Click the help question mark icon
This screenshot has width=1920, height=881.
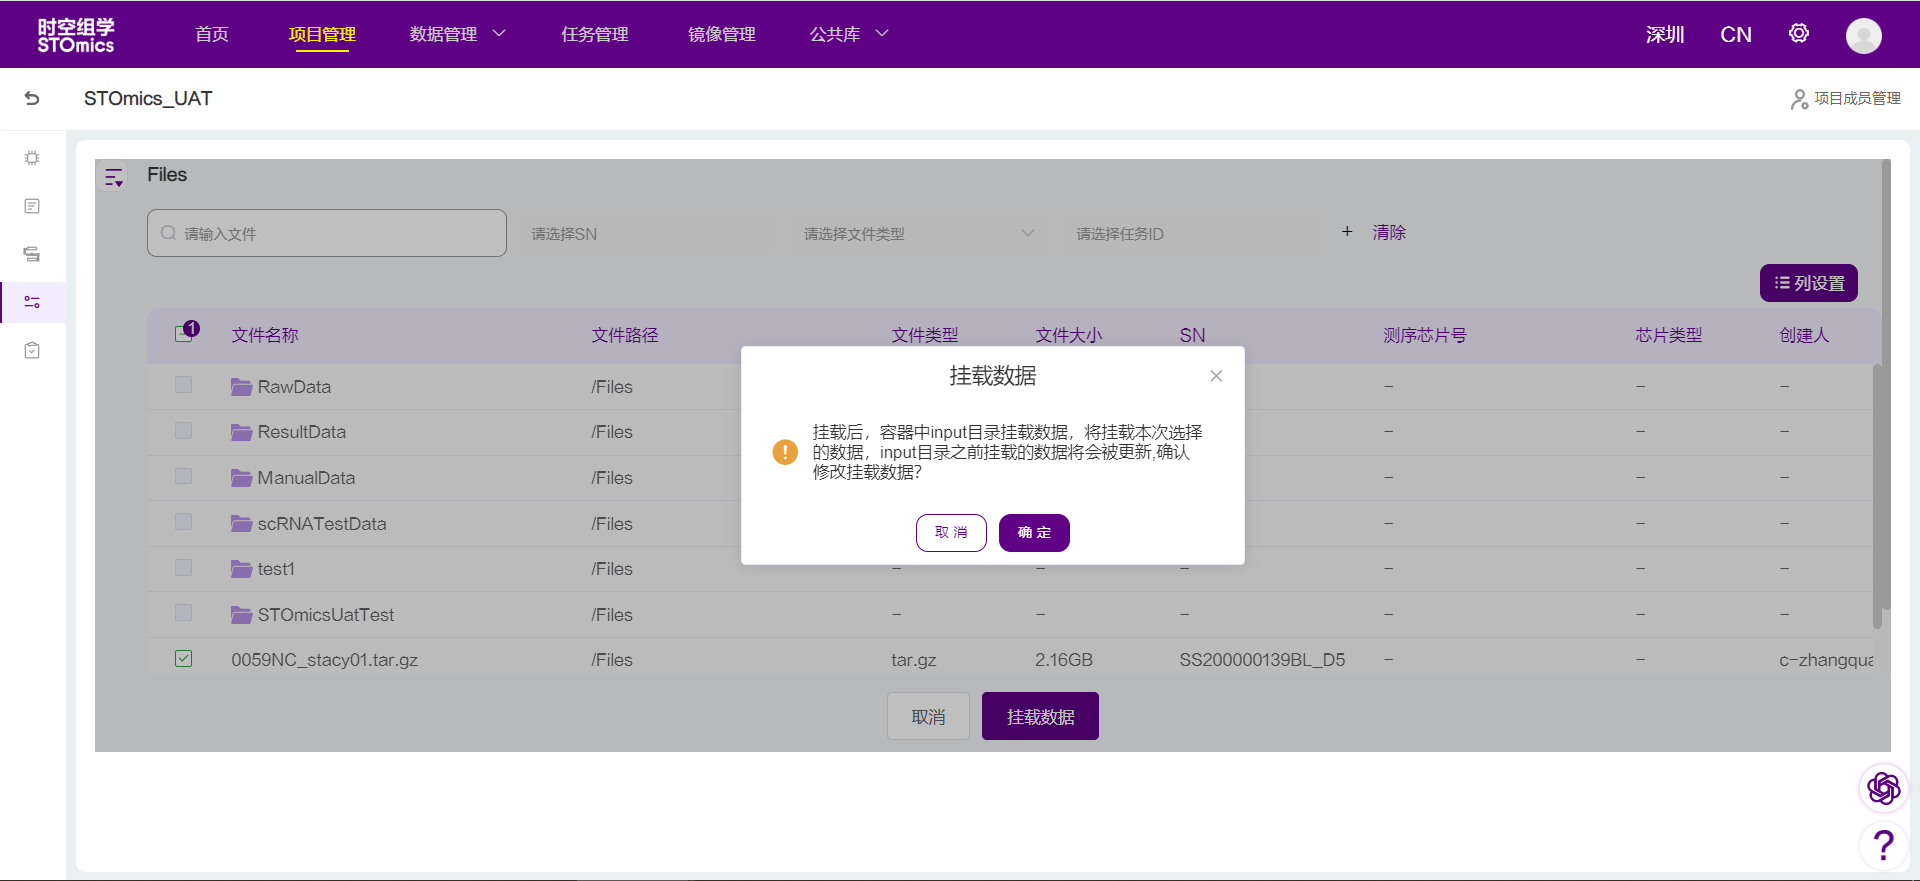(x=1883, y=845)
